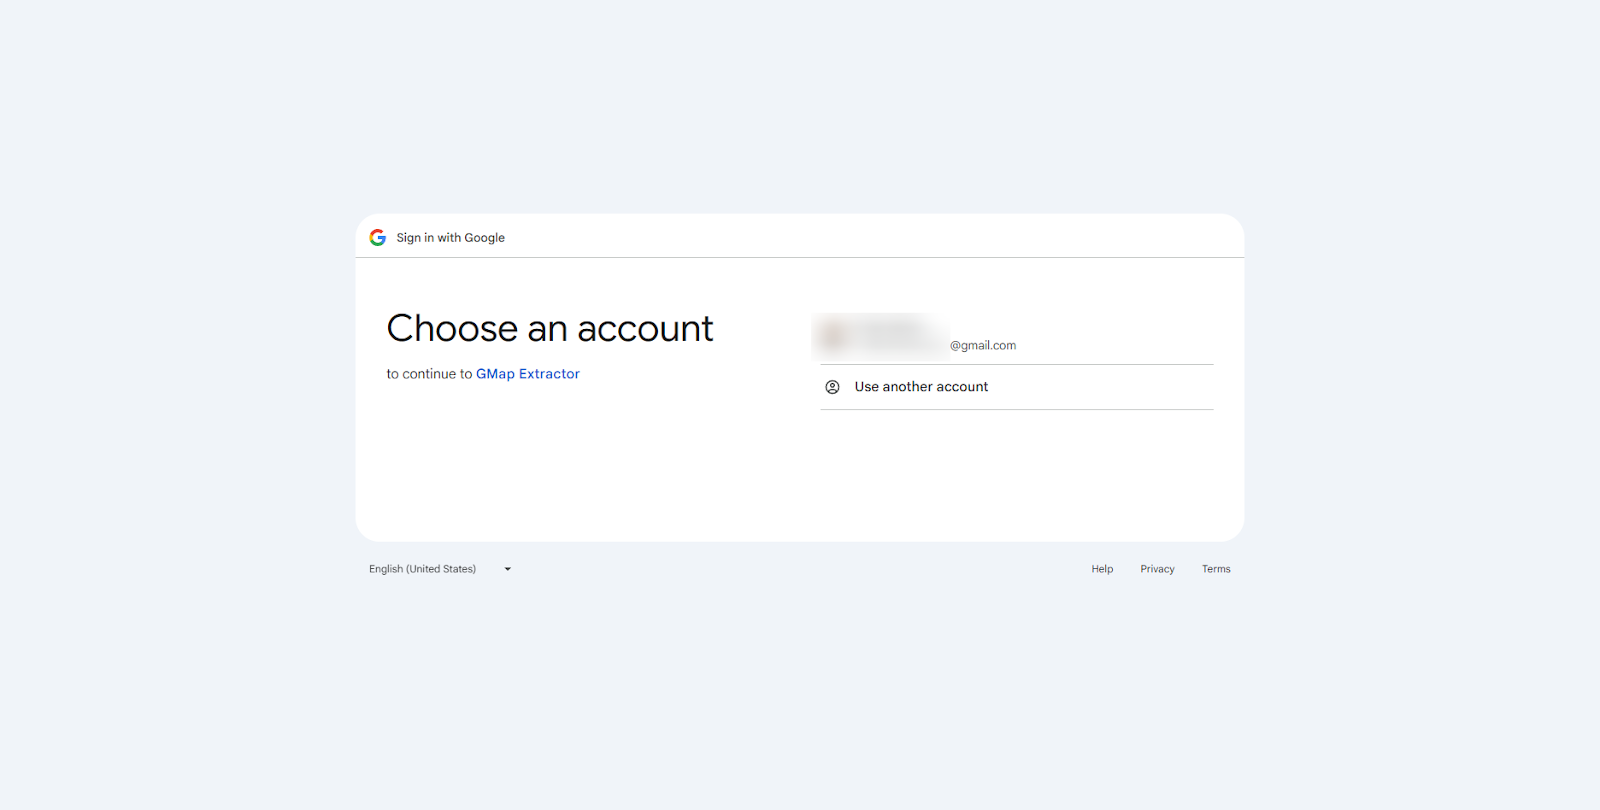Select the saved @gmail.com account entry
Screen dimensions: 1600x810
click(x=1015, y=337)
